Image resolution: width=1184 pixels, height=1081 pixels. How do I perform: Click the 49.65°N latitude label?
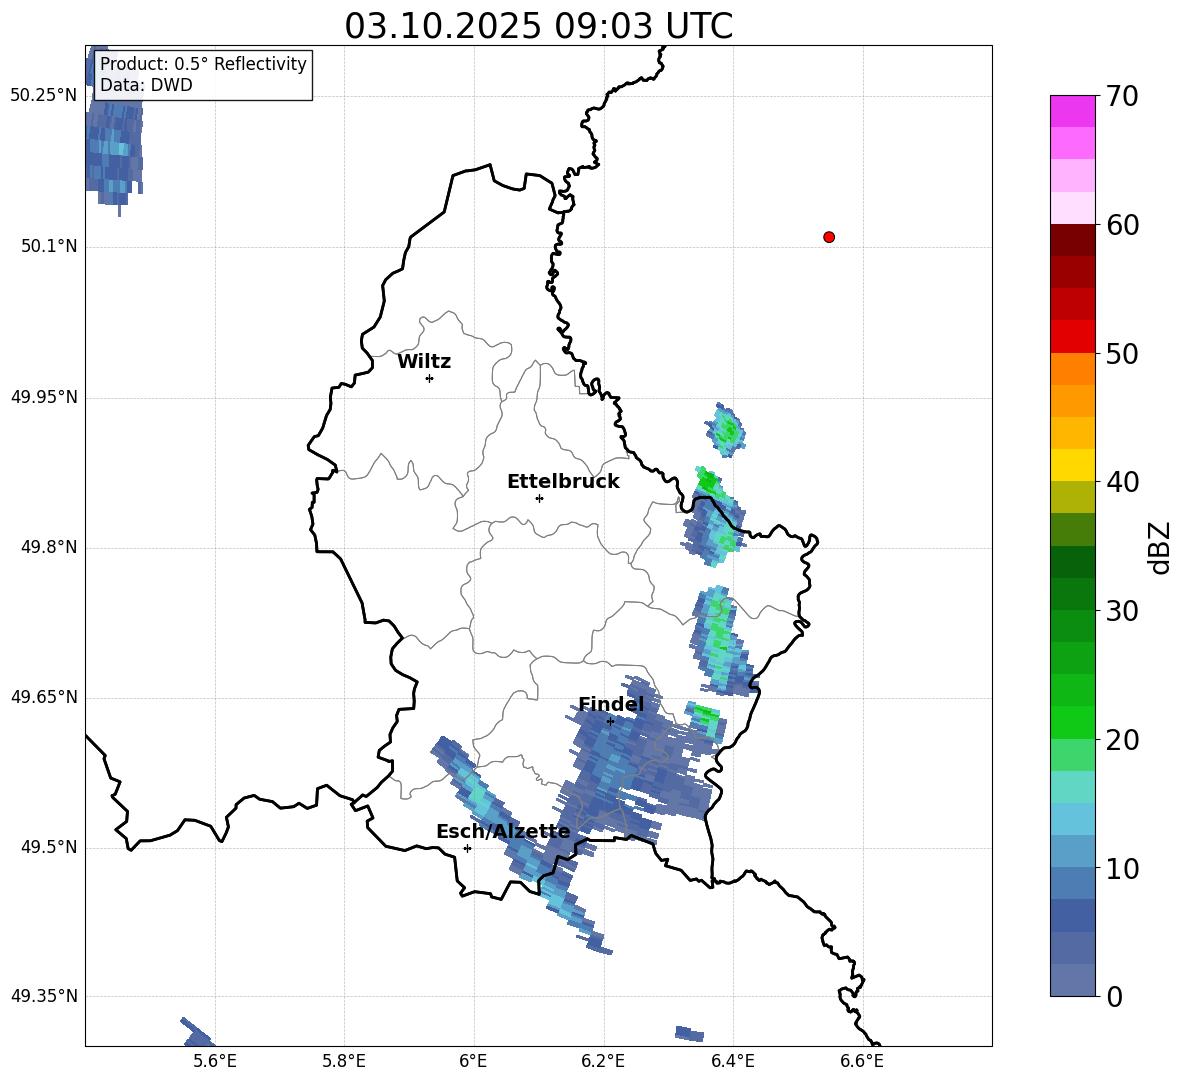point(44,697)
